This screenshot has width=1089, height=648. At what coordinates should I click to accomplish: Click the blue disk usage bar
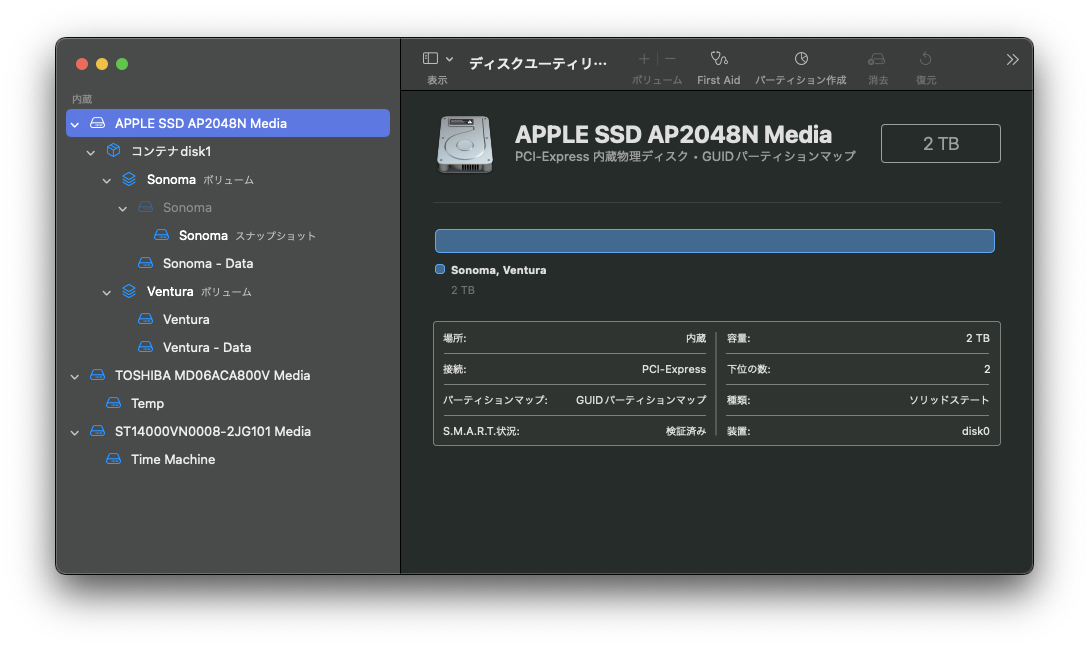[x=715, y=241]
